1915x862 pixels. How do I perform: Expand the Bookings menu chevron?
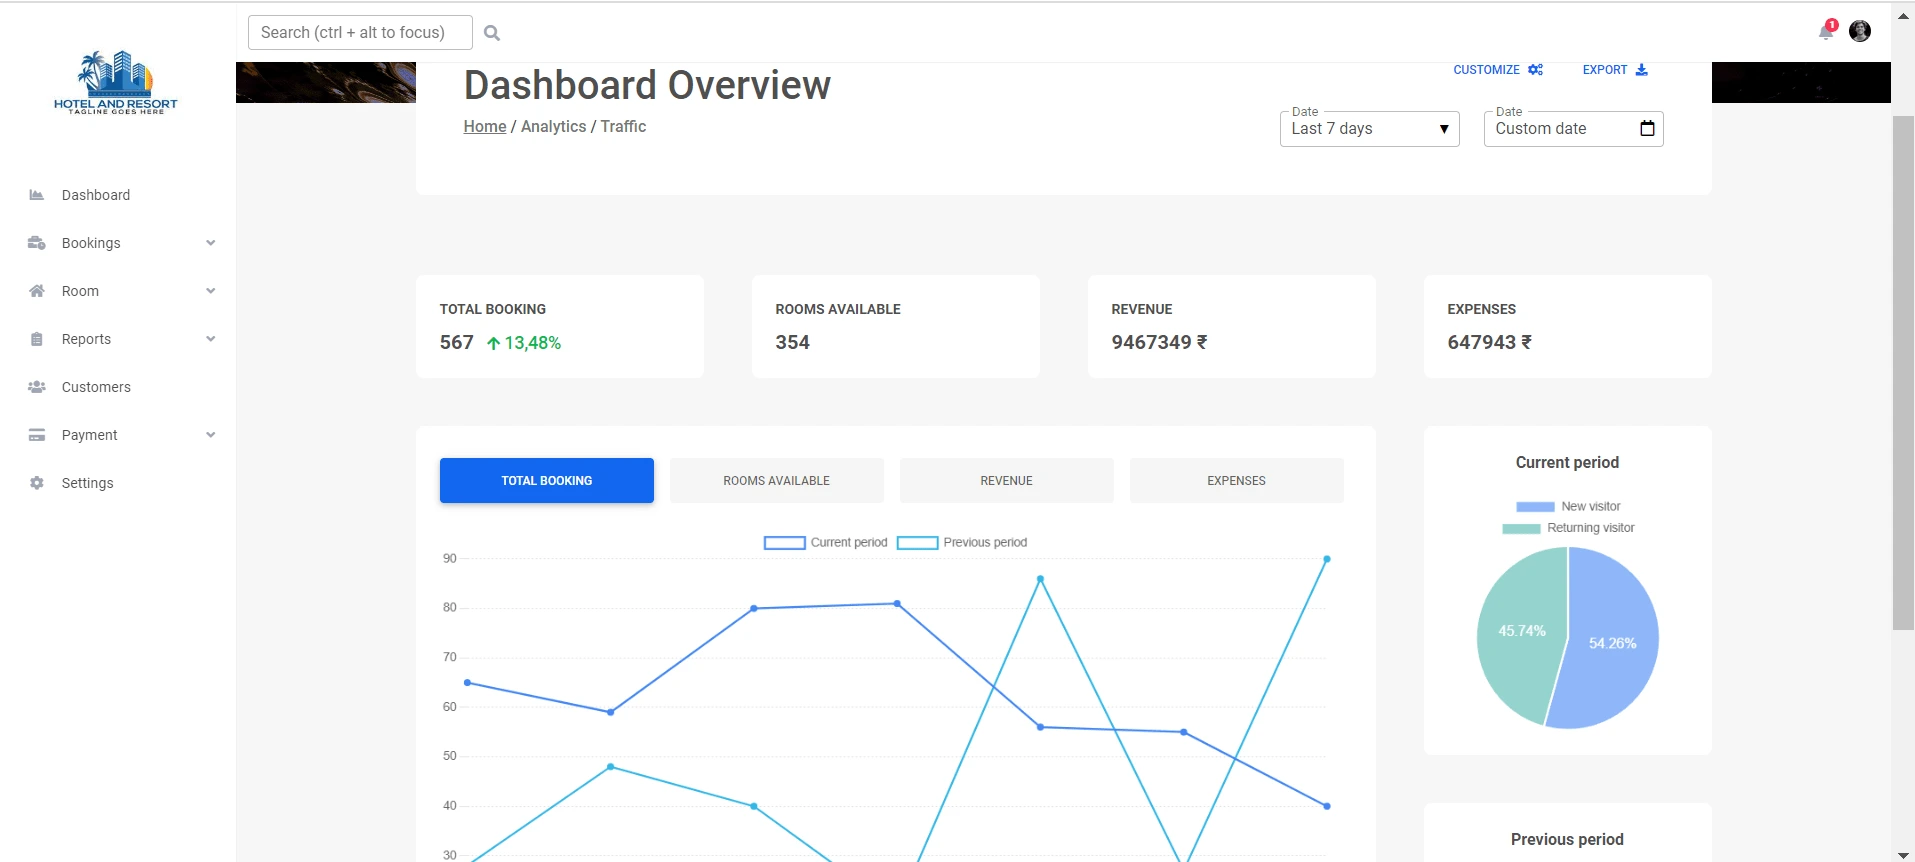(210, 243)
